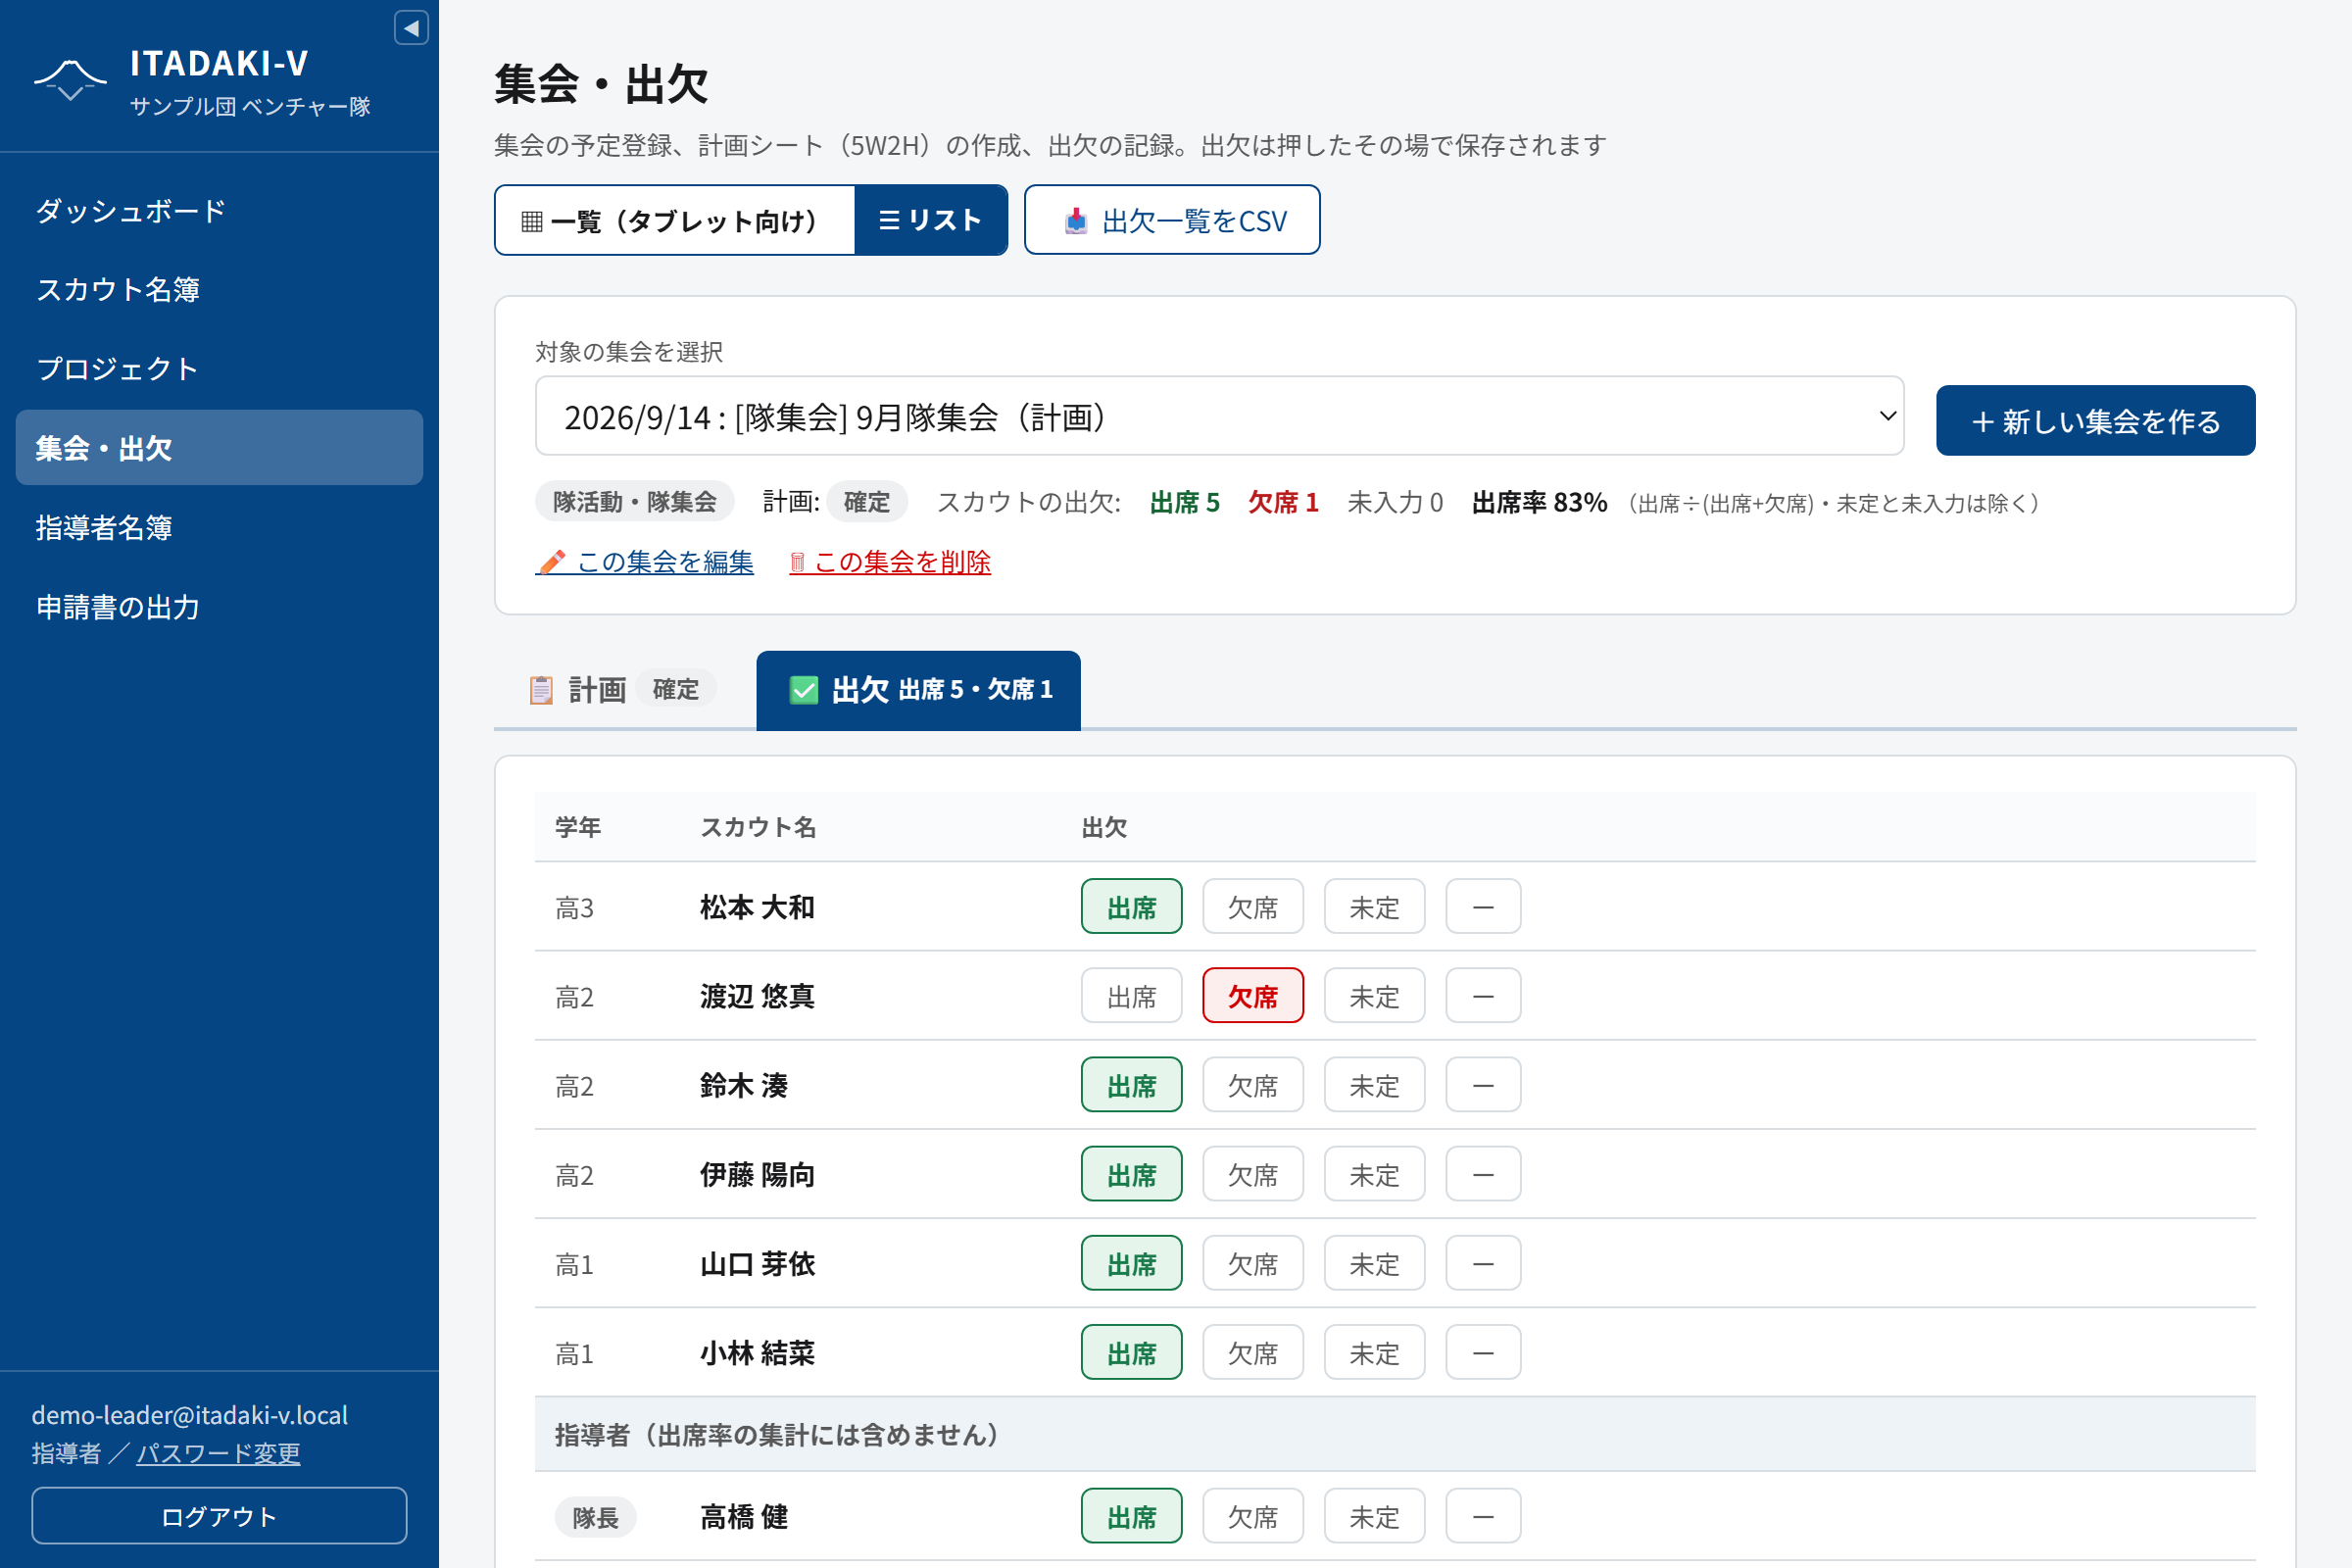Click the ITADAKI-V mountain logo
The height and width of the screenshot is (1568, 2352).
click(x=70, y=80)
